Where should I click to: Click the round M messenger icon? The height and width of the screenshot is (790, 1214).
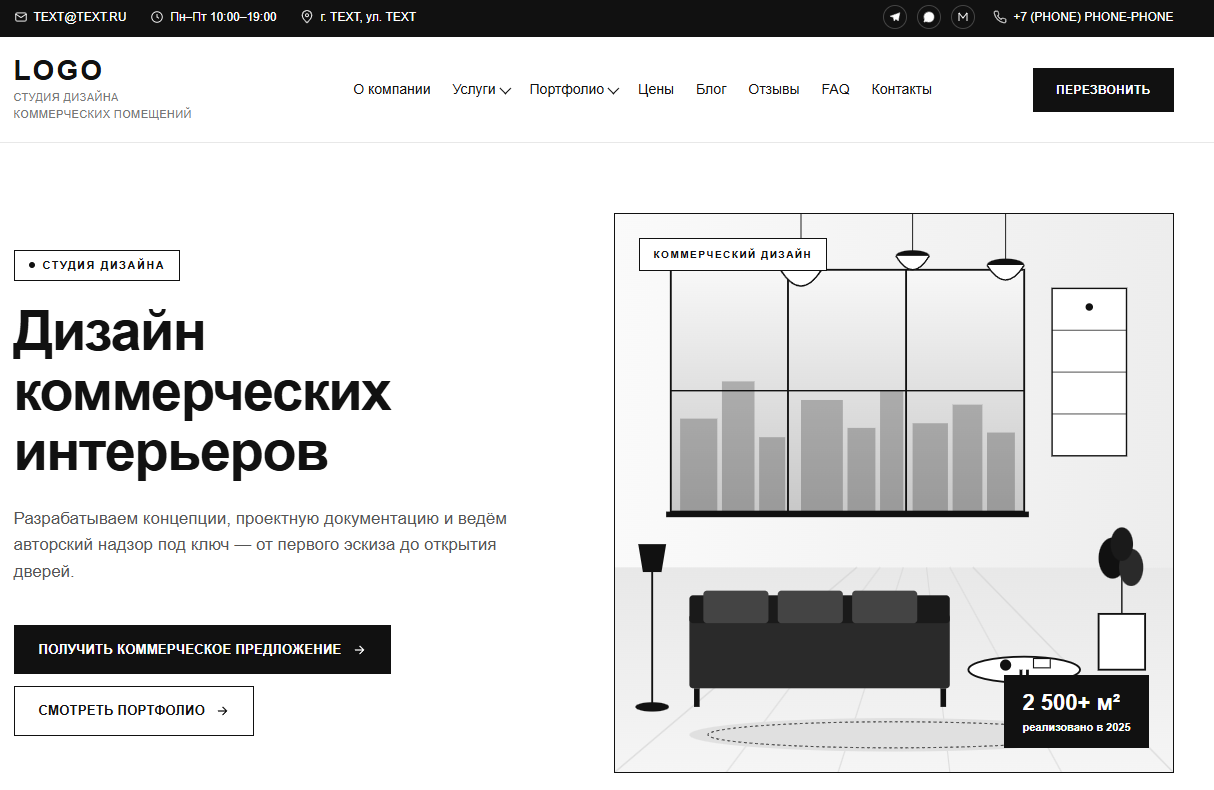pyautogui.click(x=963, y=17)
